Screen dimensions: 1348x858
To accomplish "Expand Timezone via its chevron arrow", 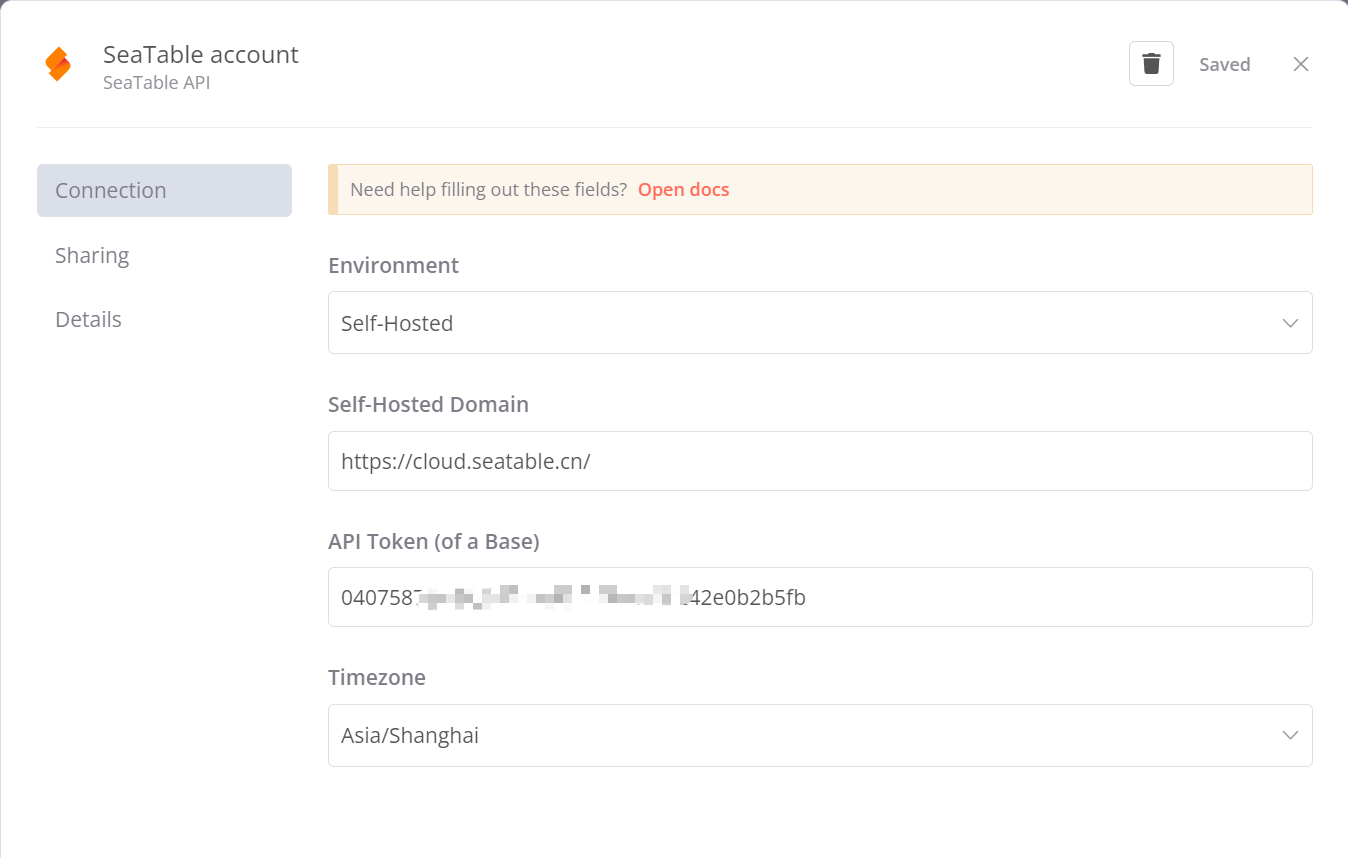I will pos(1290,735).
